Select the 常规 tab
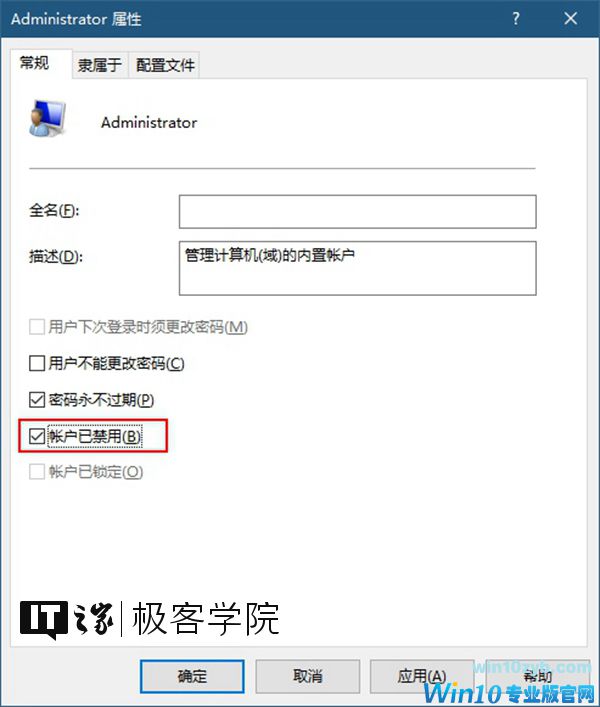The image size is (600, 707). point(34,63)
